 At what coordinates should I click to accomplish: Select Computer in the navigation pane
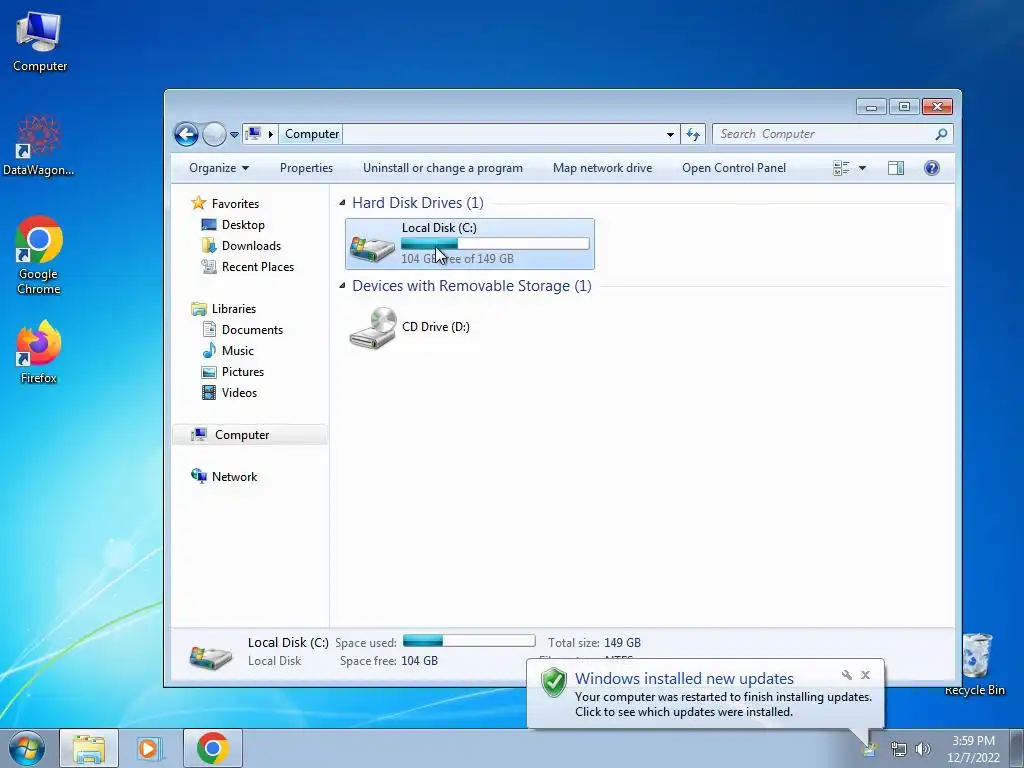[249, 435]
